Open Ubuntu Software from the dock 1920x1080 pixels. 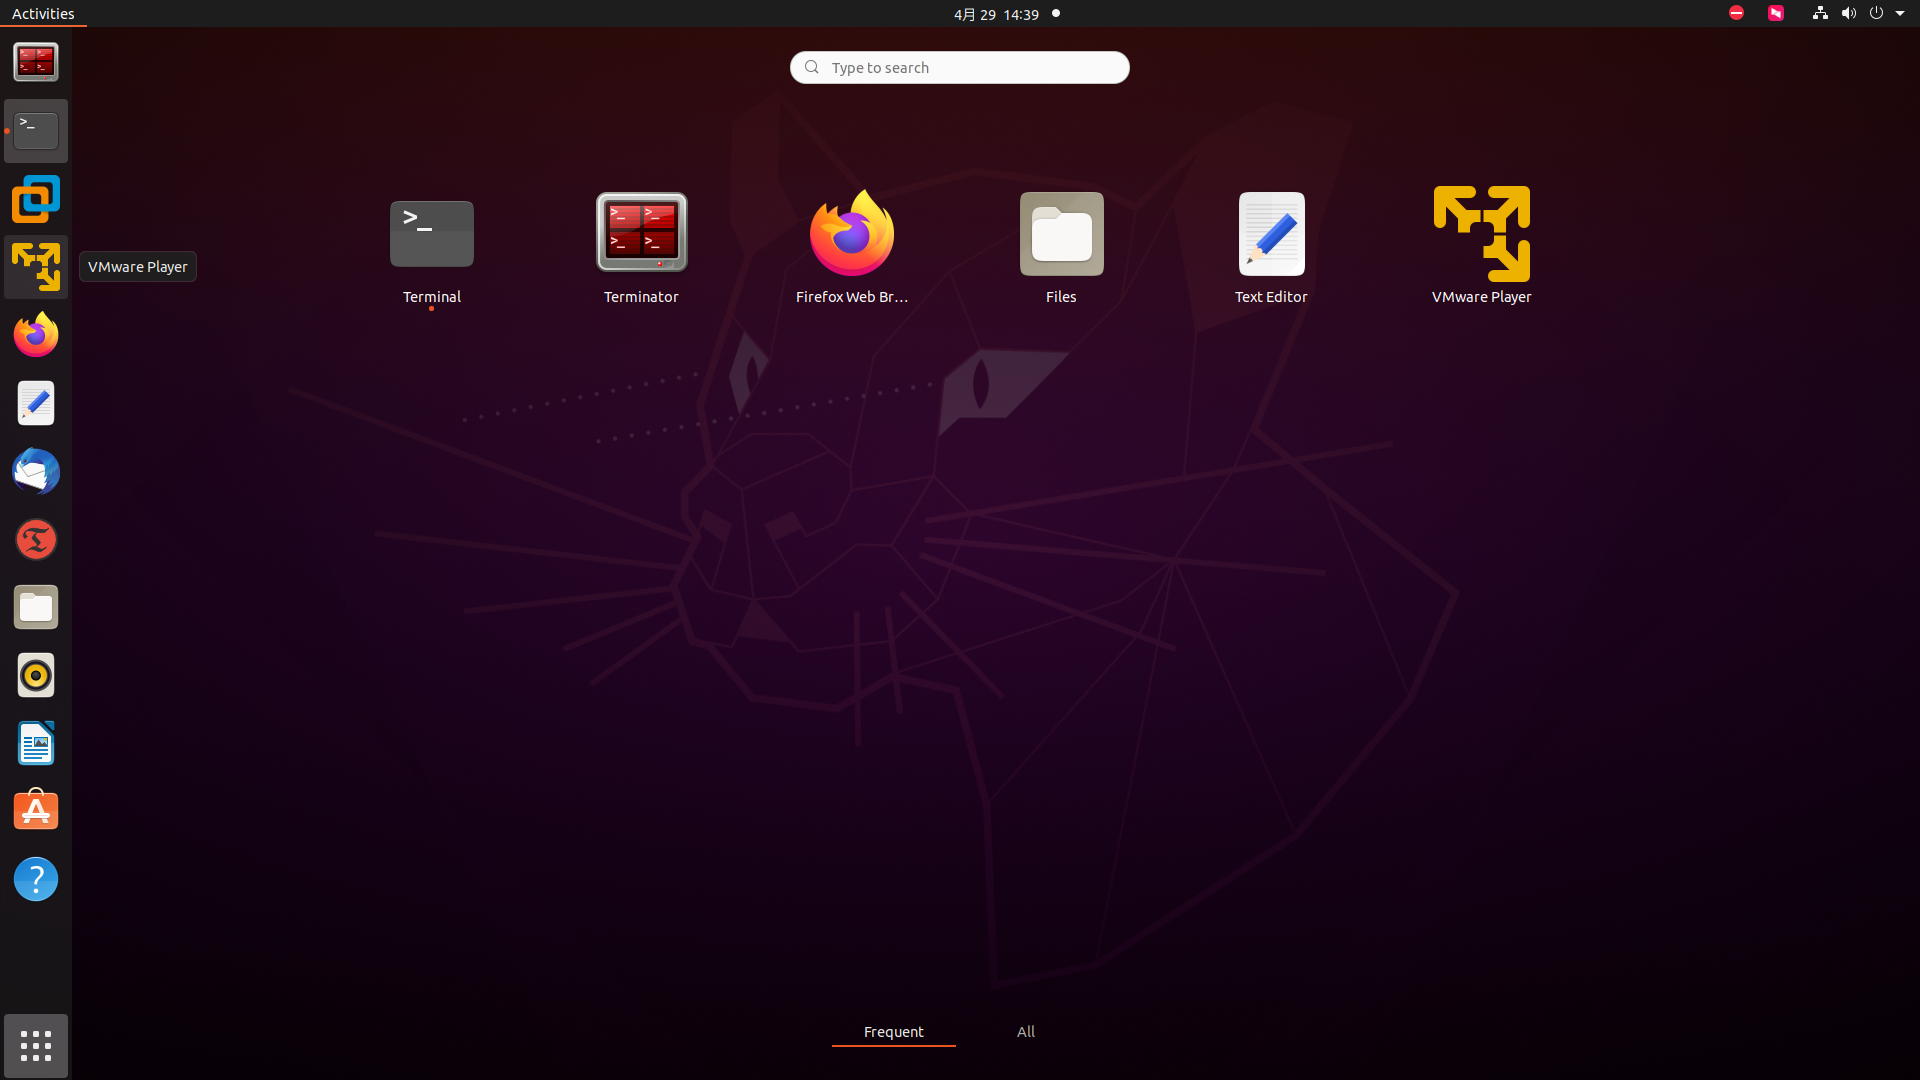tap(36, 811)
